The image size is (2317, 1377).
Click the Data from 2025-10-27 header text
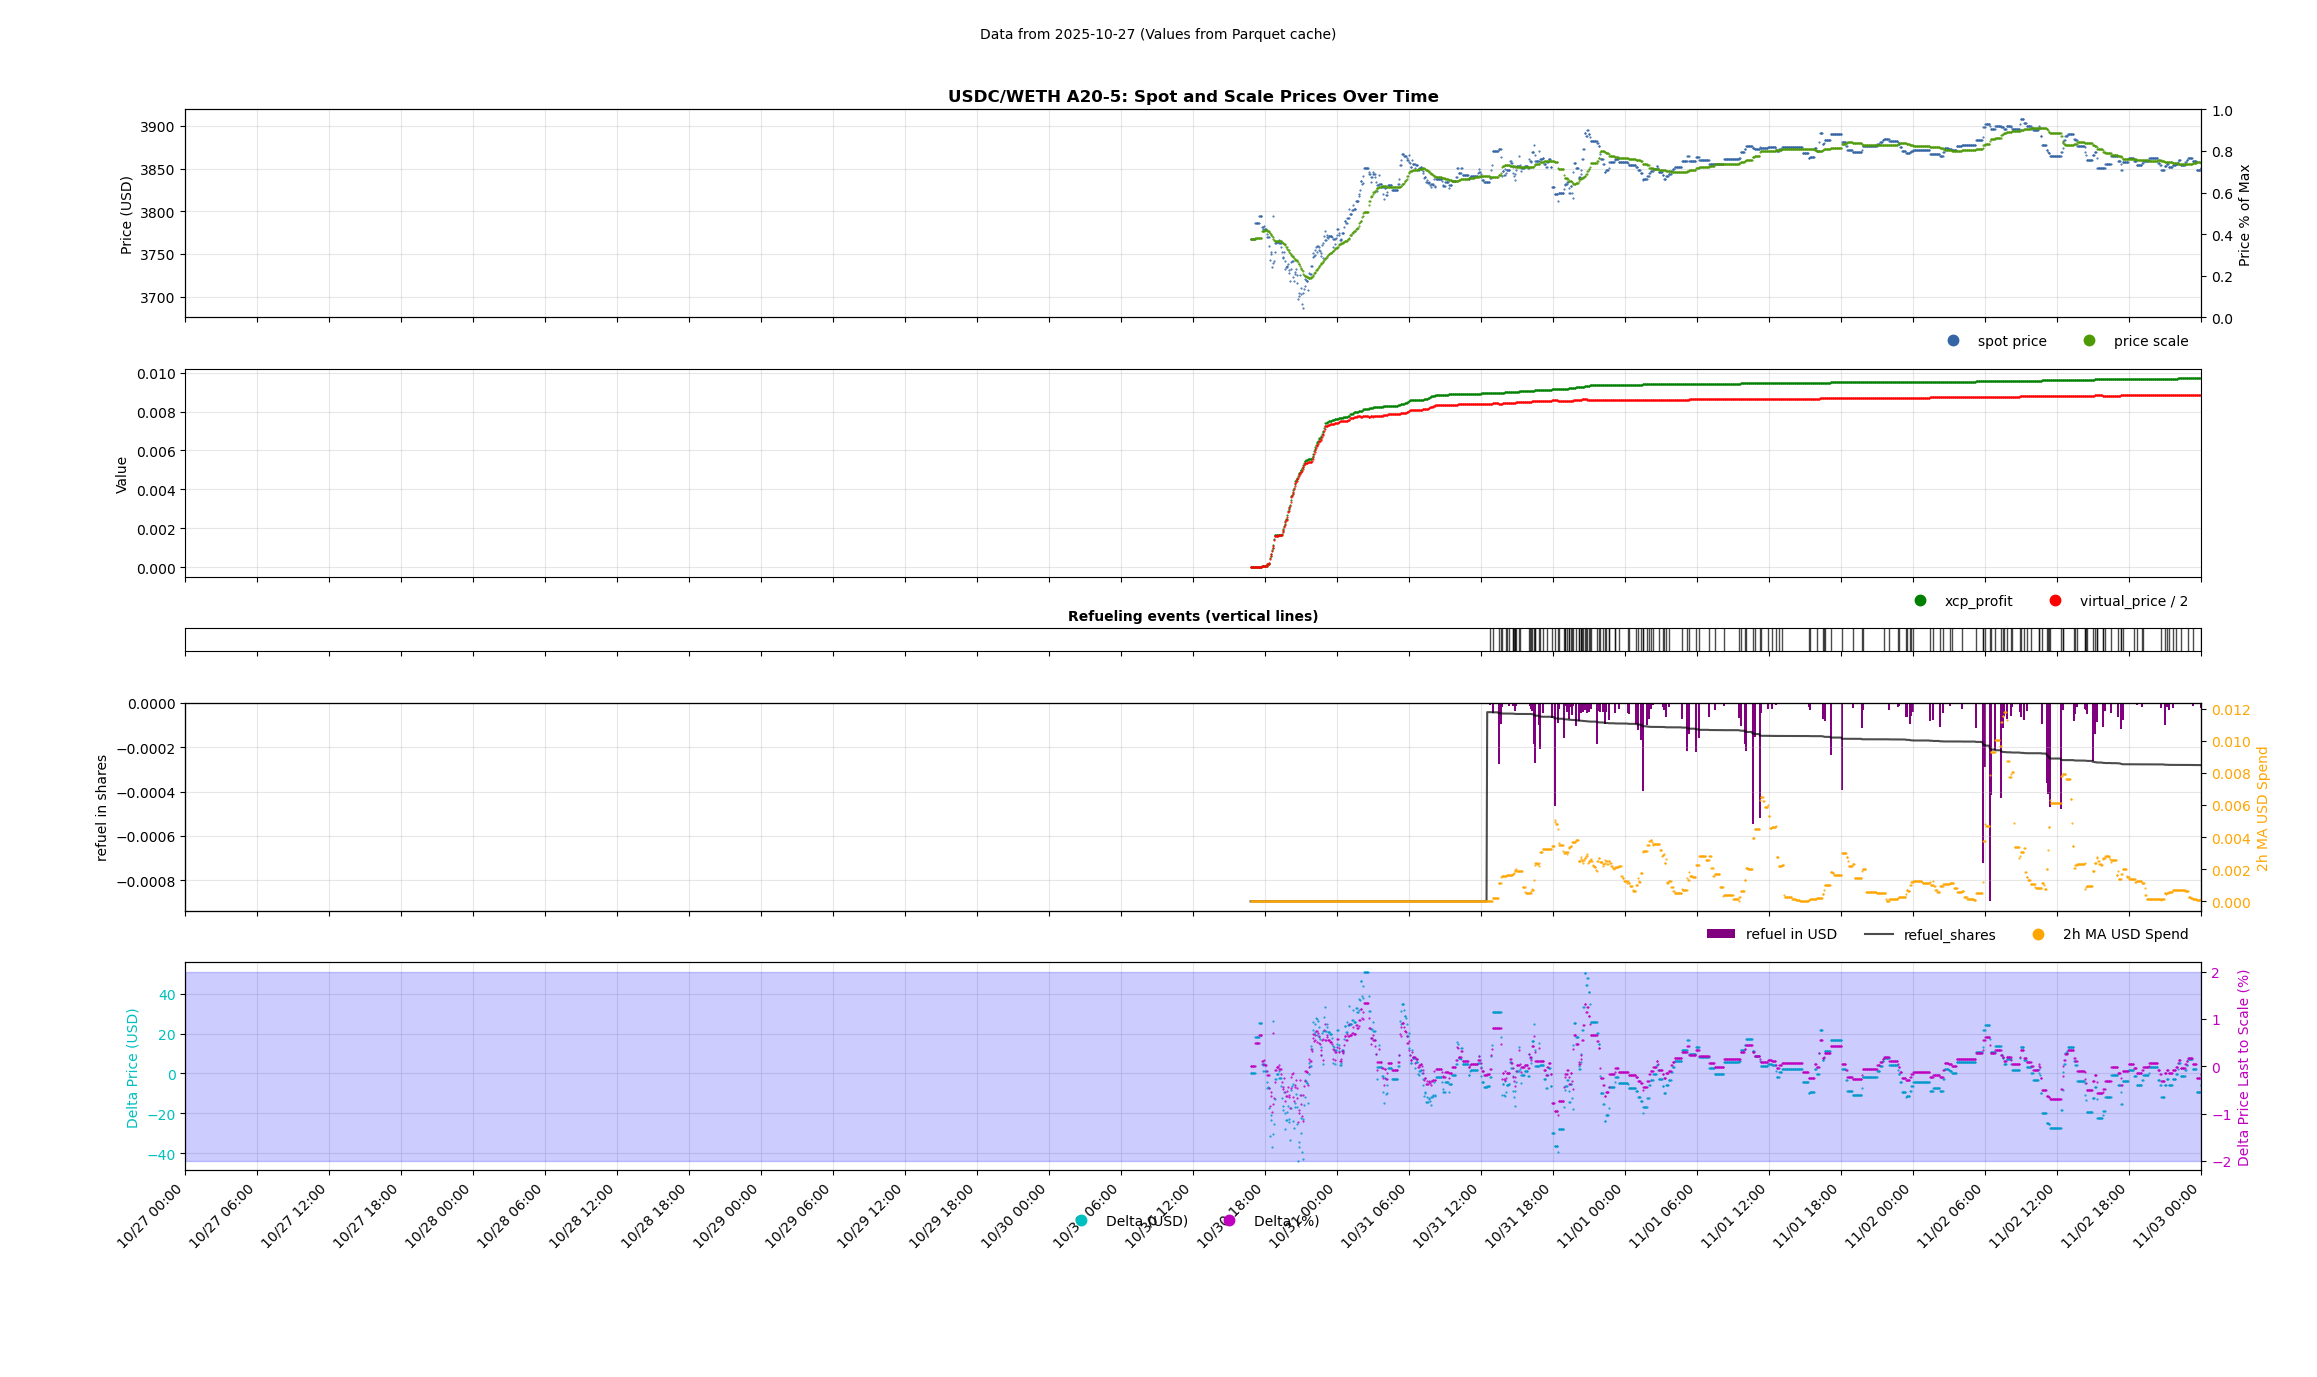point(1157,34)
